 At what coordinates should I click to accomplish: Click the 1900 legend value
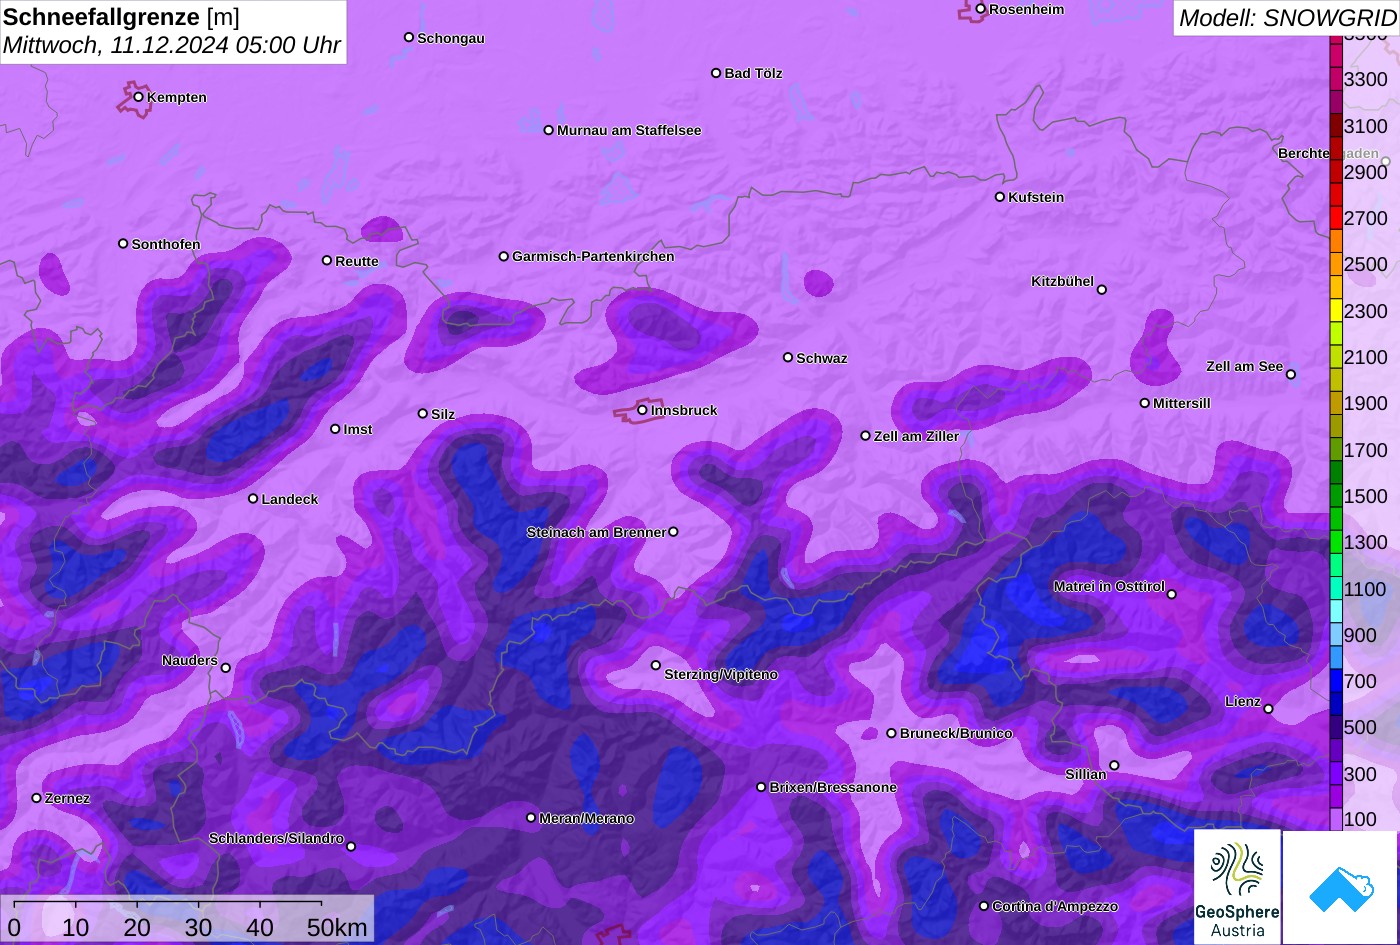tap(1366, 404)
